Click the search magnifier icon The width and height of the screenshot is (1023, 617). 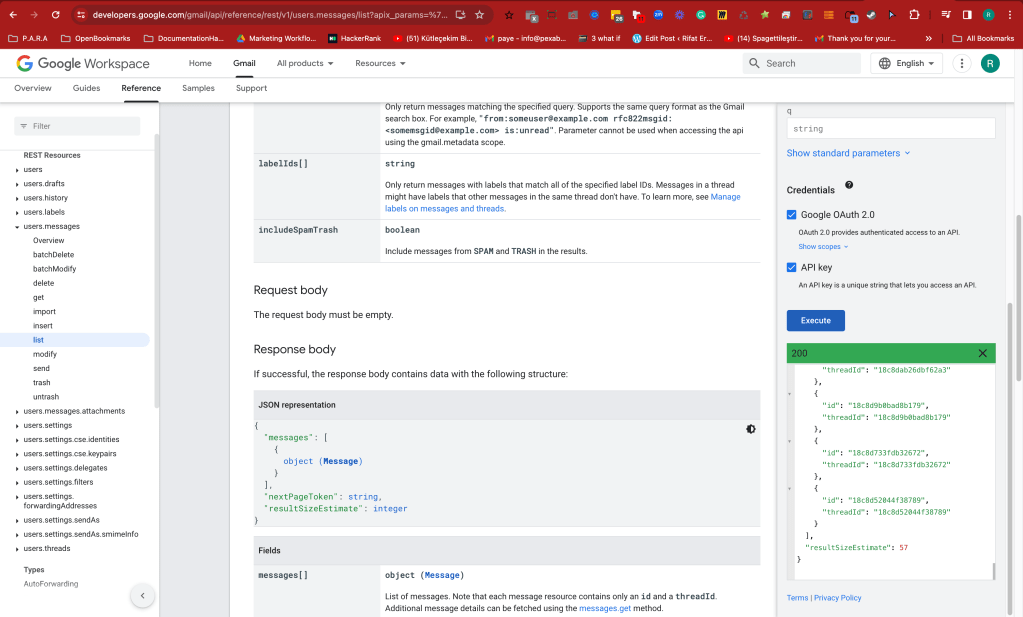click(754, 63)
